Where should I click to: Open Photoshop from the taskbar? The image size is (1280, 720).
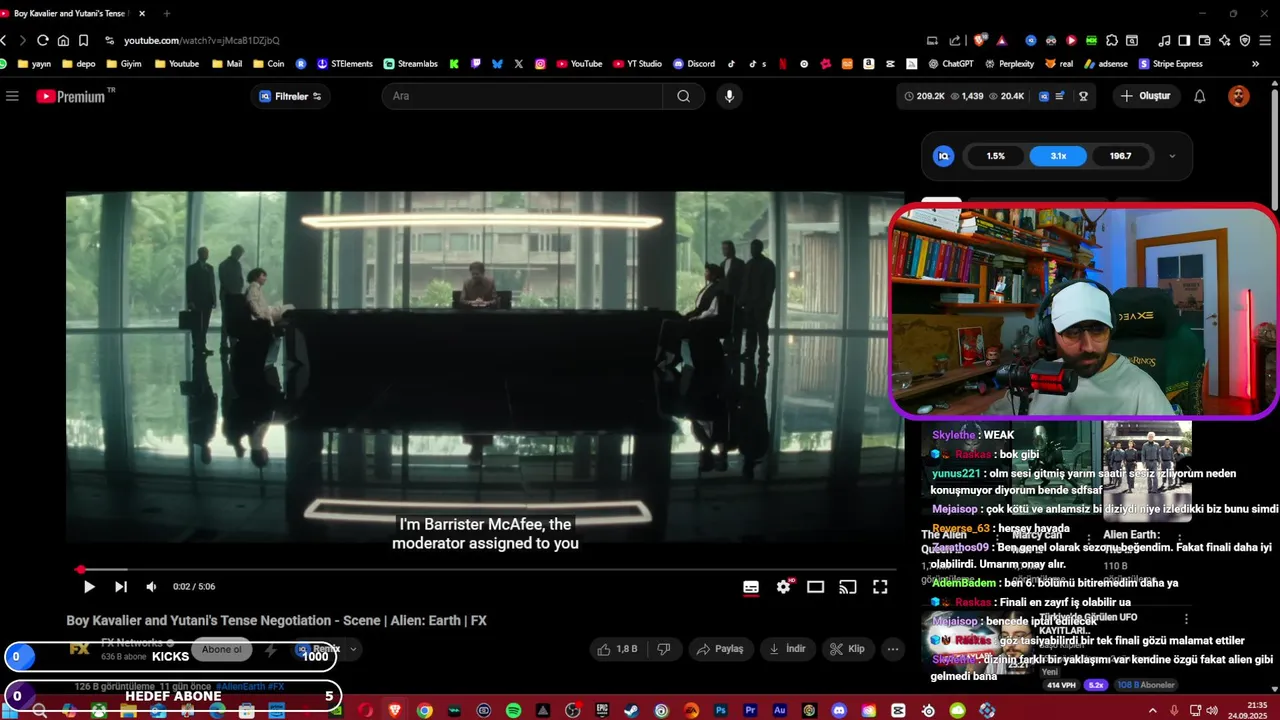click(720, 710)
